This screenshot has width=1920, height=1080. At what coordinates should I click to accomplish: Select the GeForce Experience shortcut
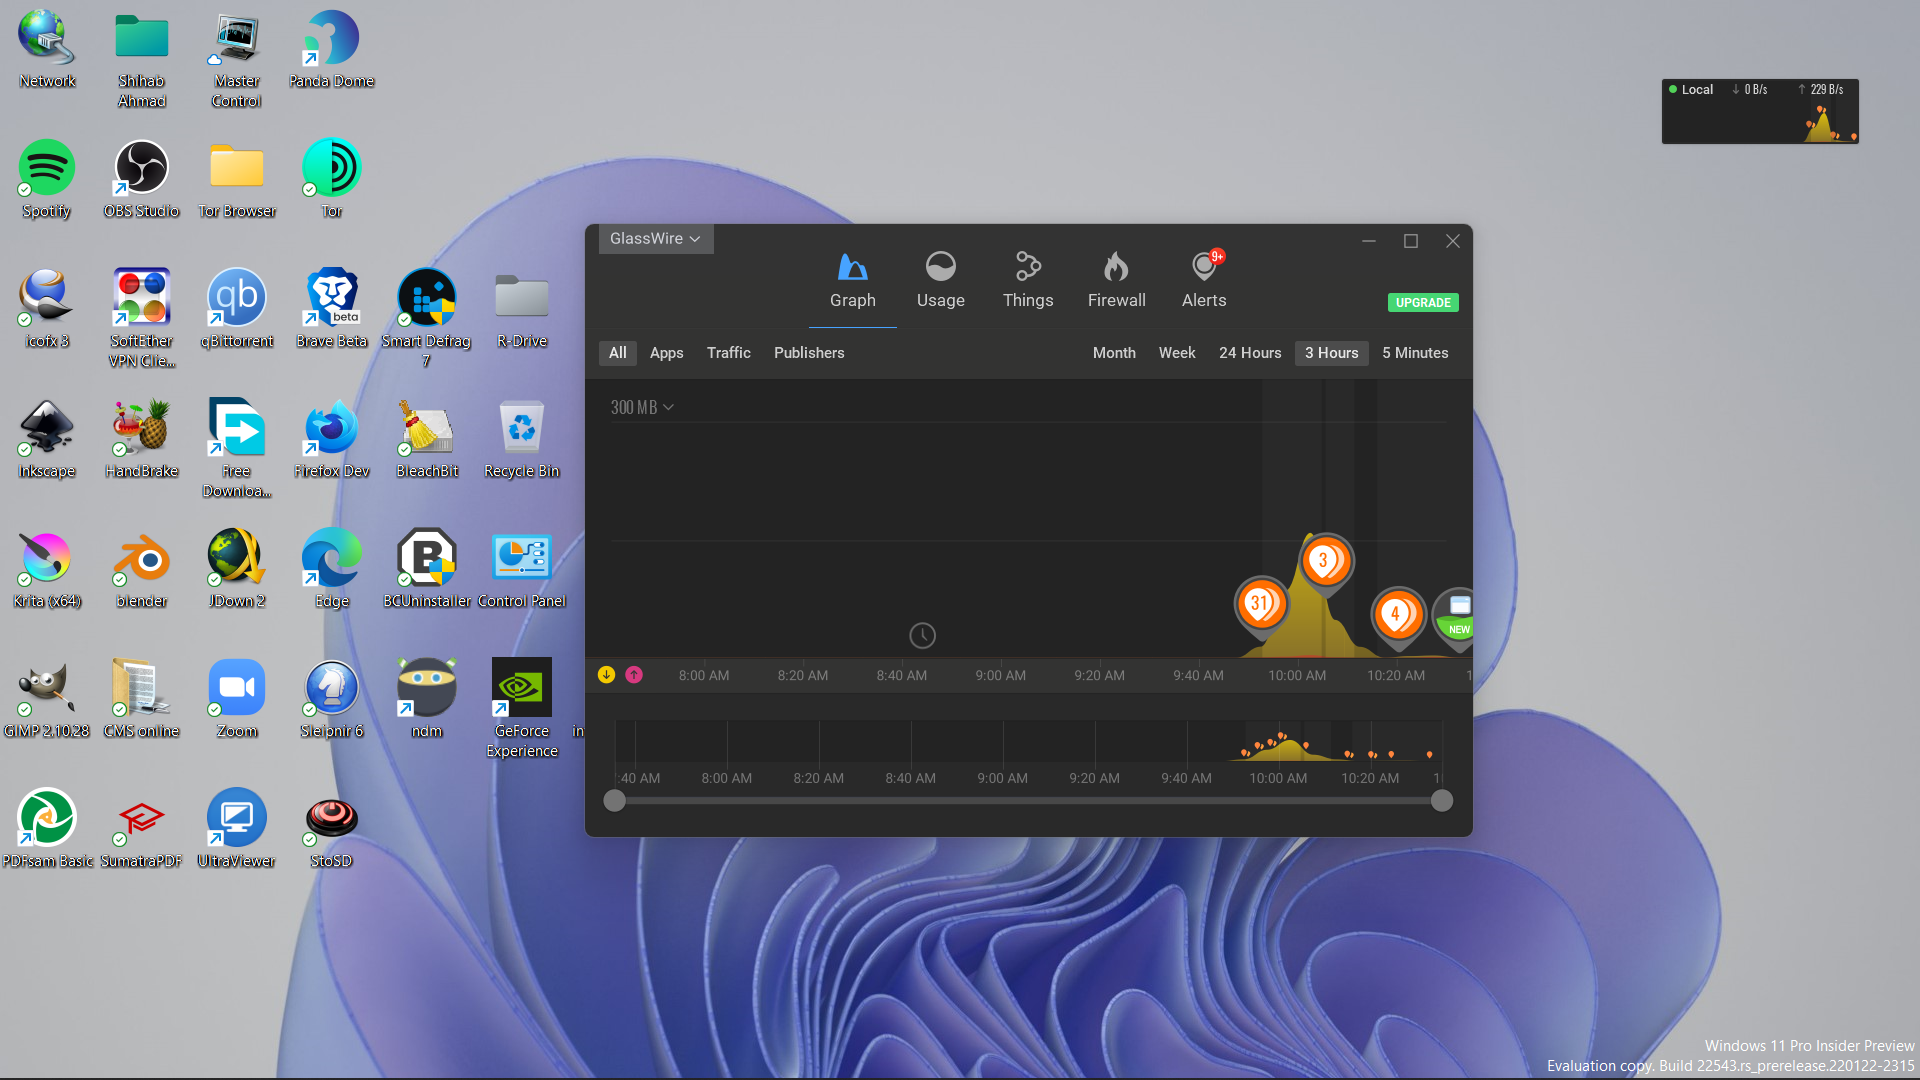[522, 708]
